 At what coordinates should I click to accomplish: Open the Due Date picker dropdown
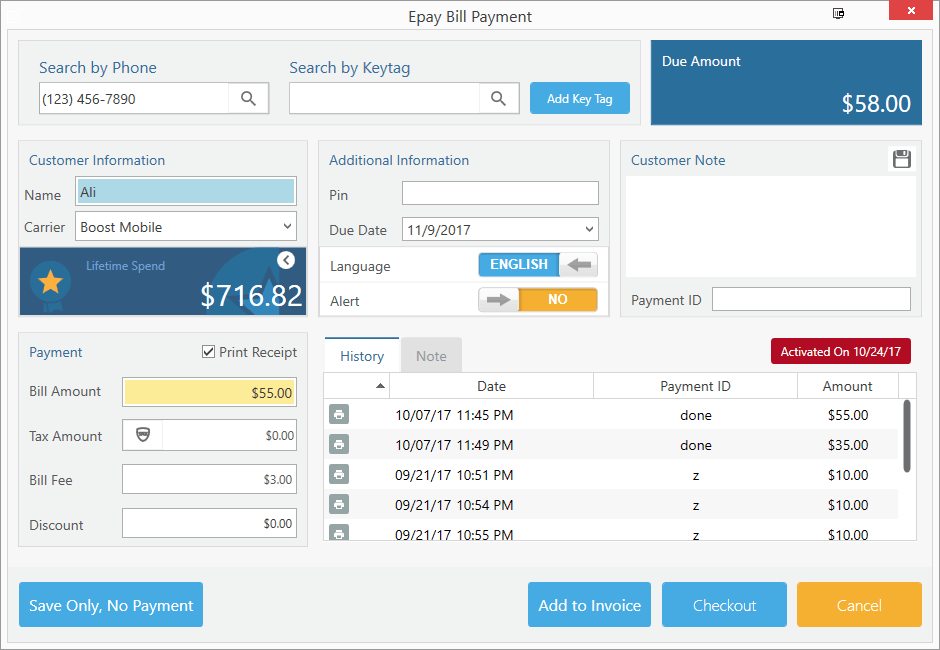tap(589, 230)
